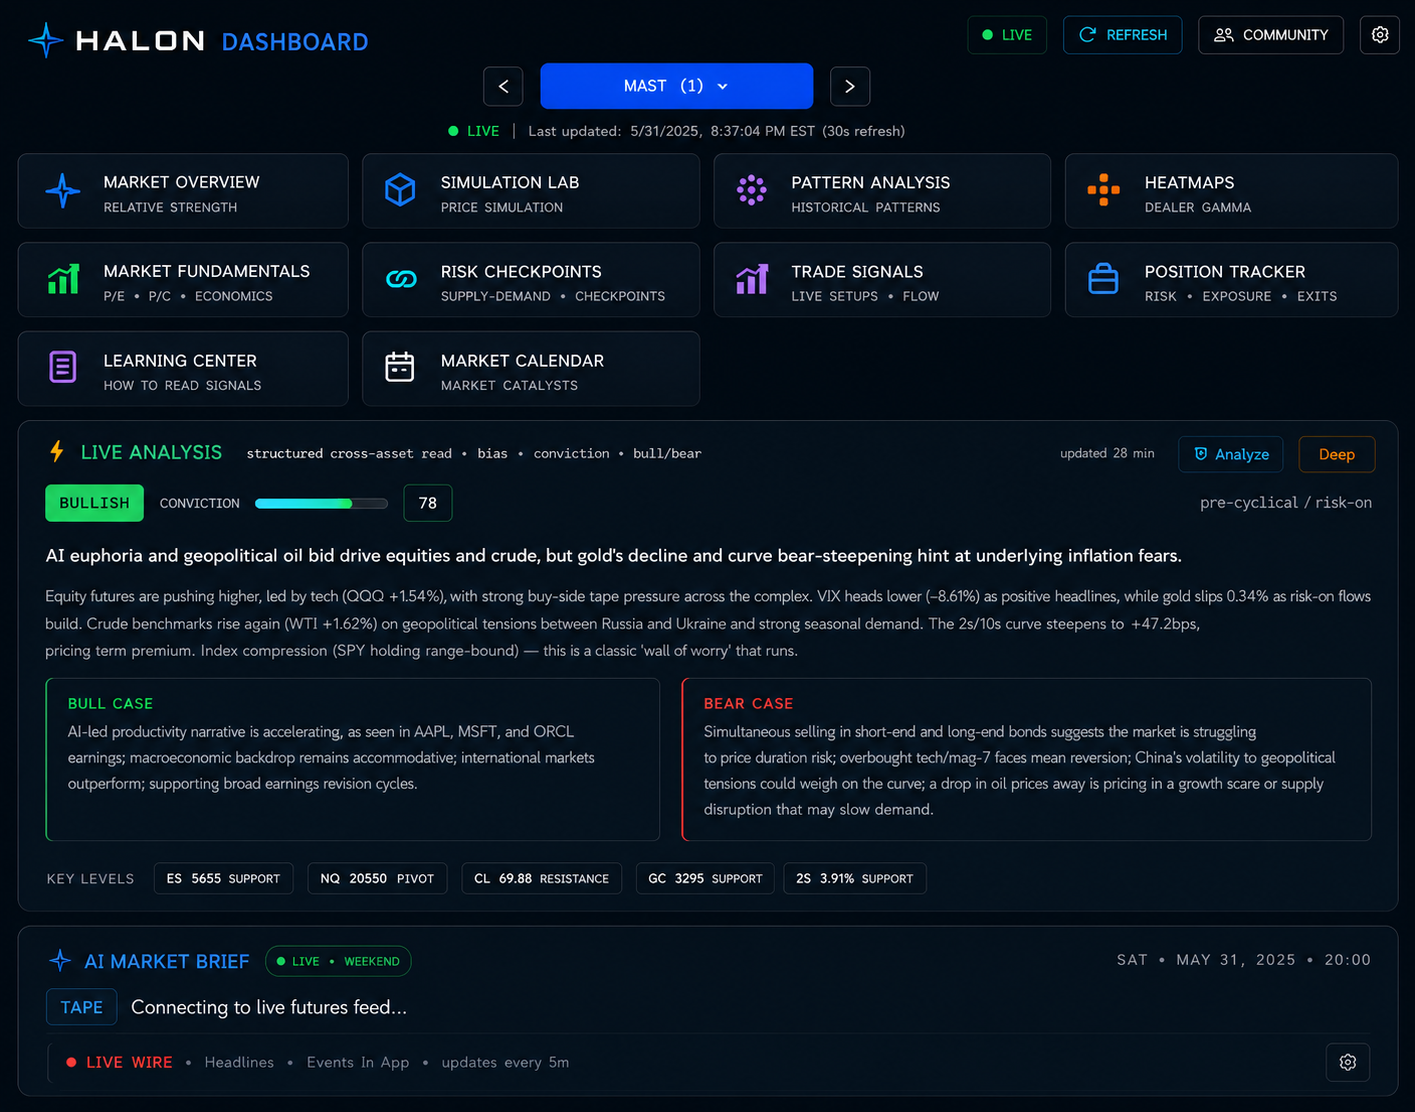Open the Pattern Analysis section
The height and width of the screenshot is (1112, 1415).
(x=882, y=191)
